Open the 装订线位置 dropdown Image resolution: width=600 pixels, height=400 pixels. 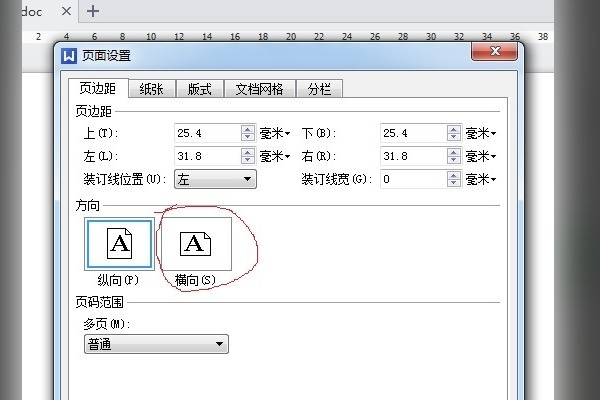tap(215, 179)
